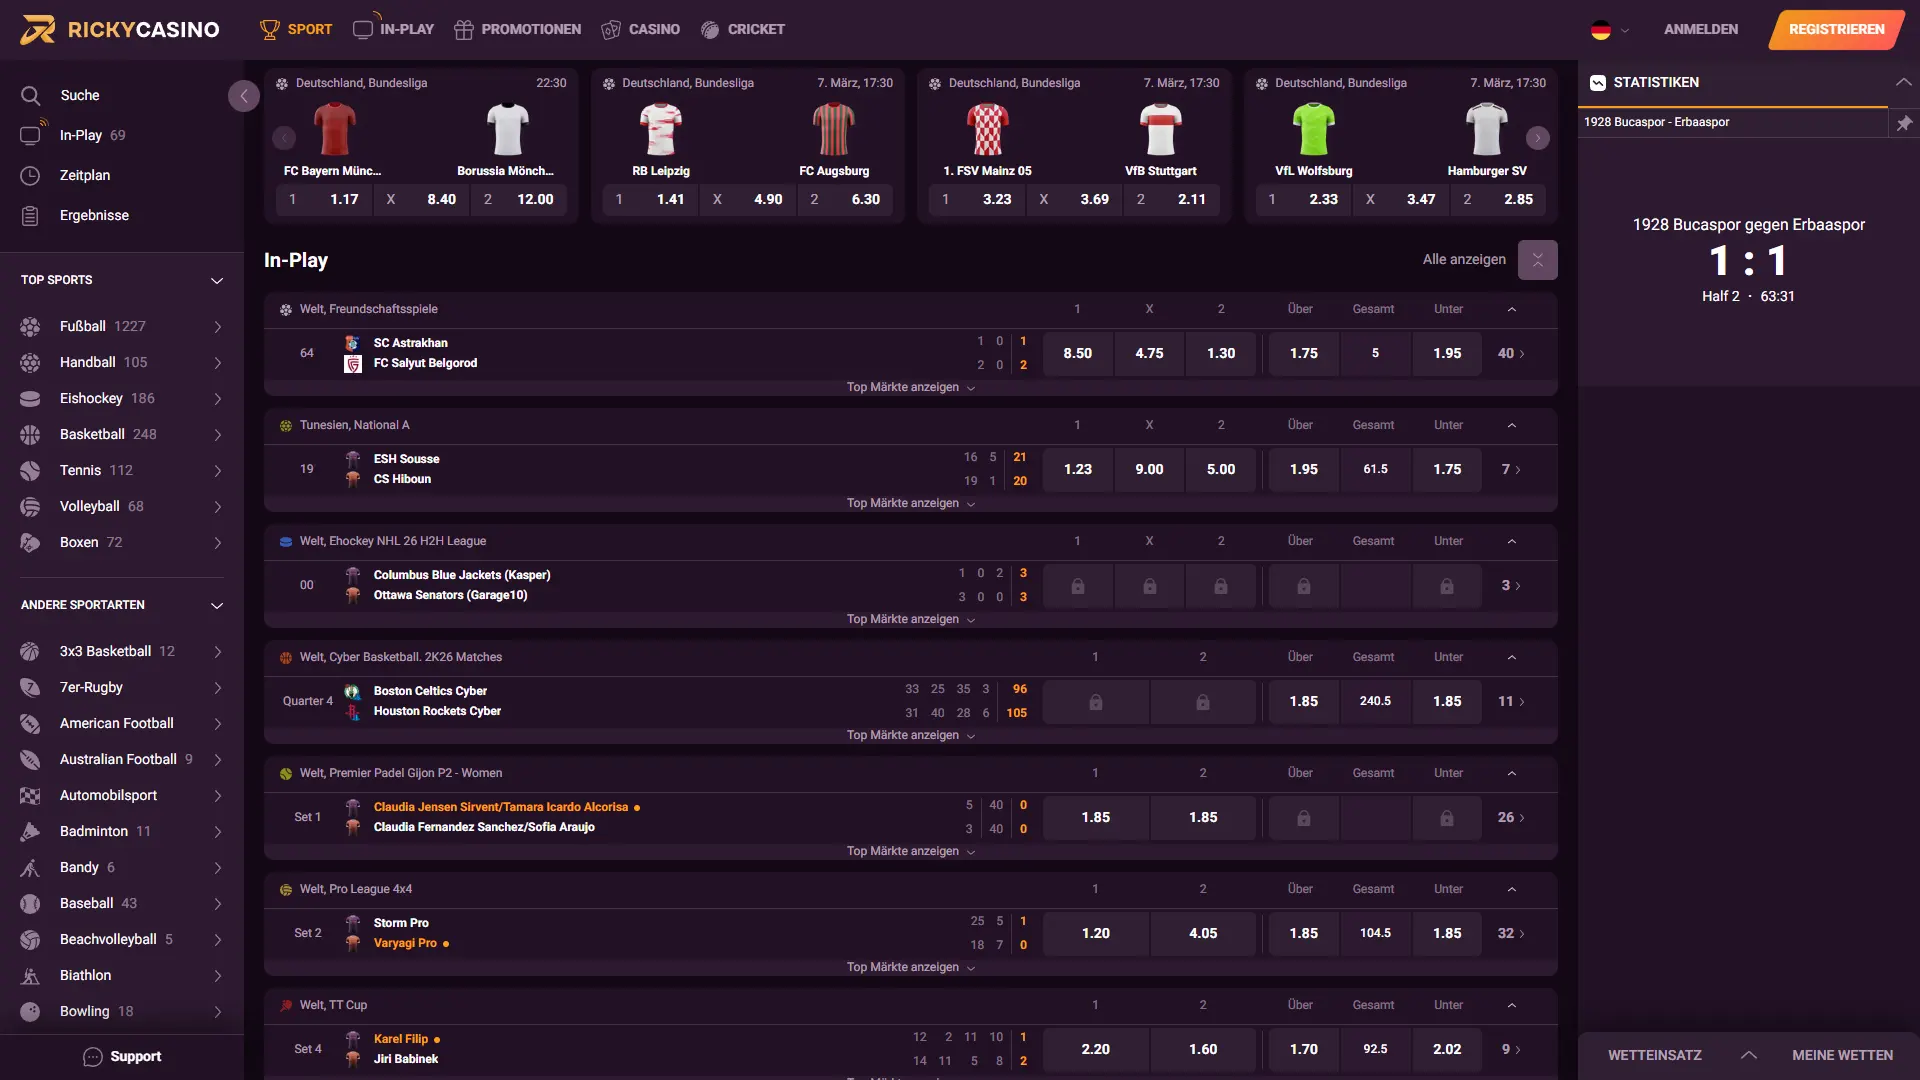Screen dimensions: 1920x1080
Task: Click the RickyCasino logo
Action: click(x=120, y=29)
